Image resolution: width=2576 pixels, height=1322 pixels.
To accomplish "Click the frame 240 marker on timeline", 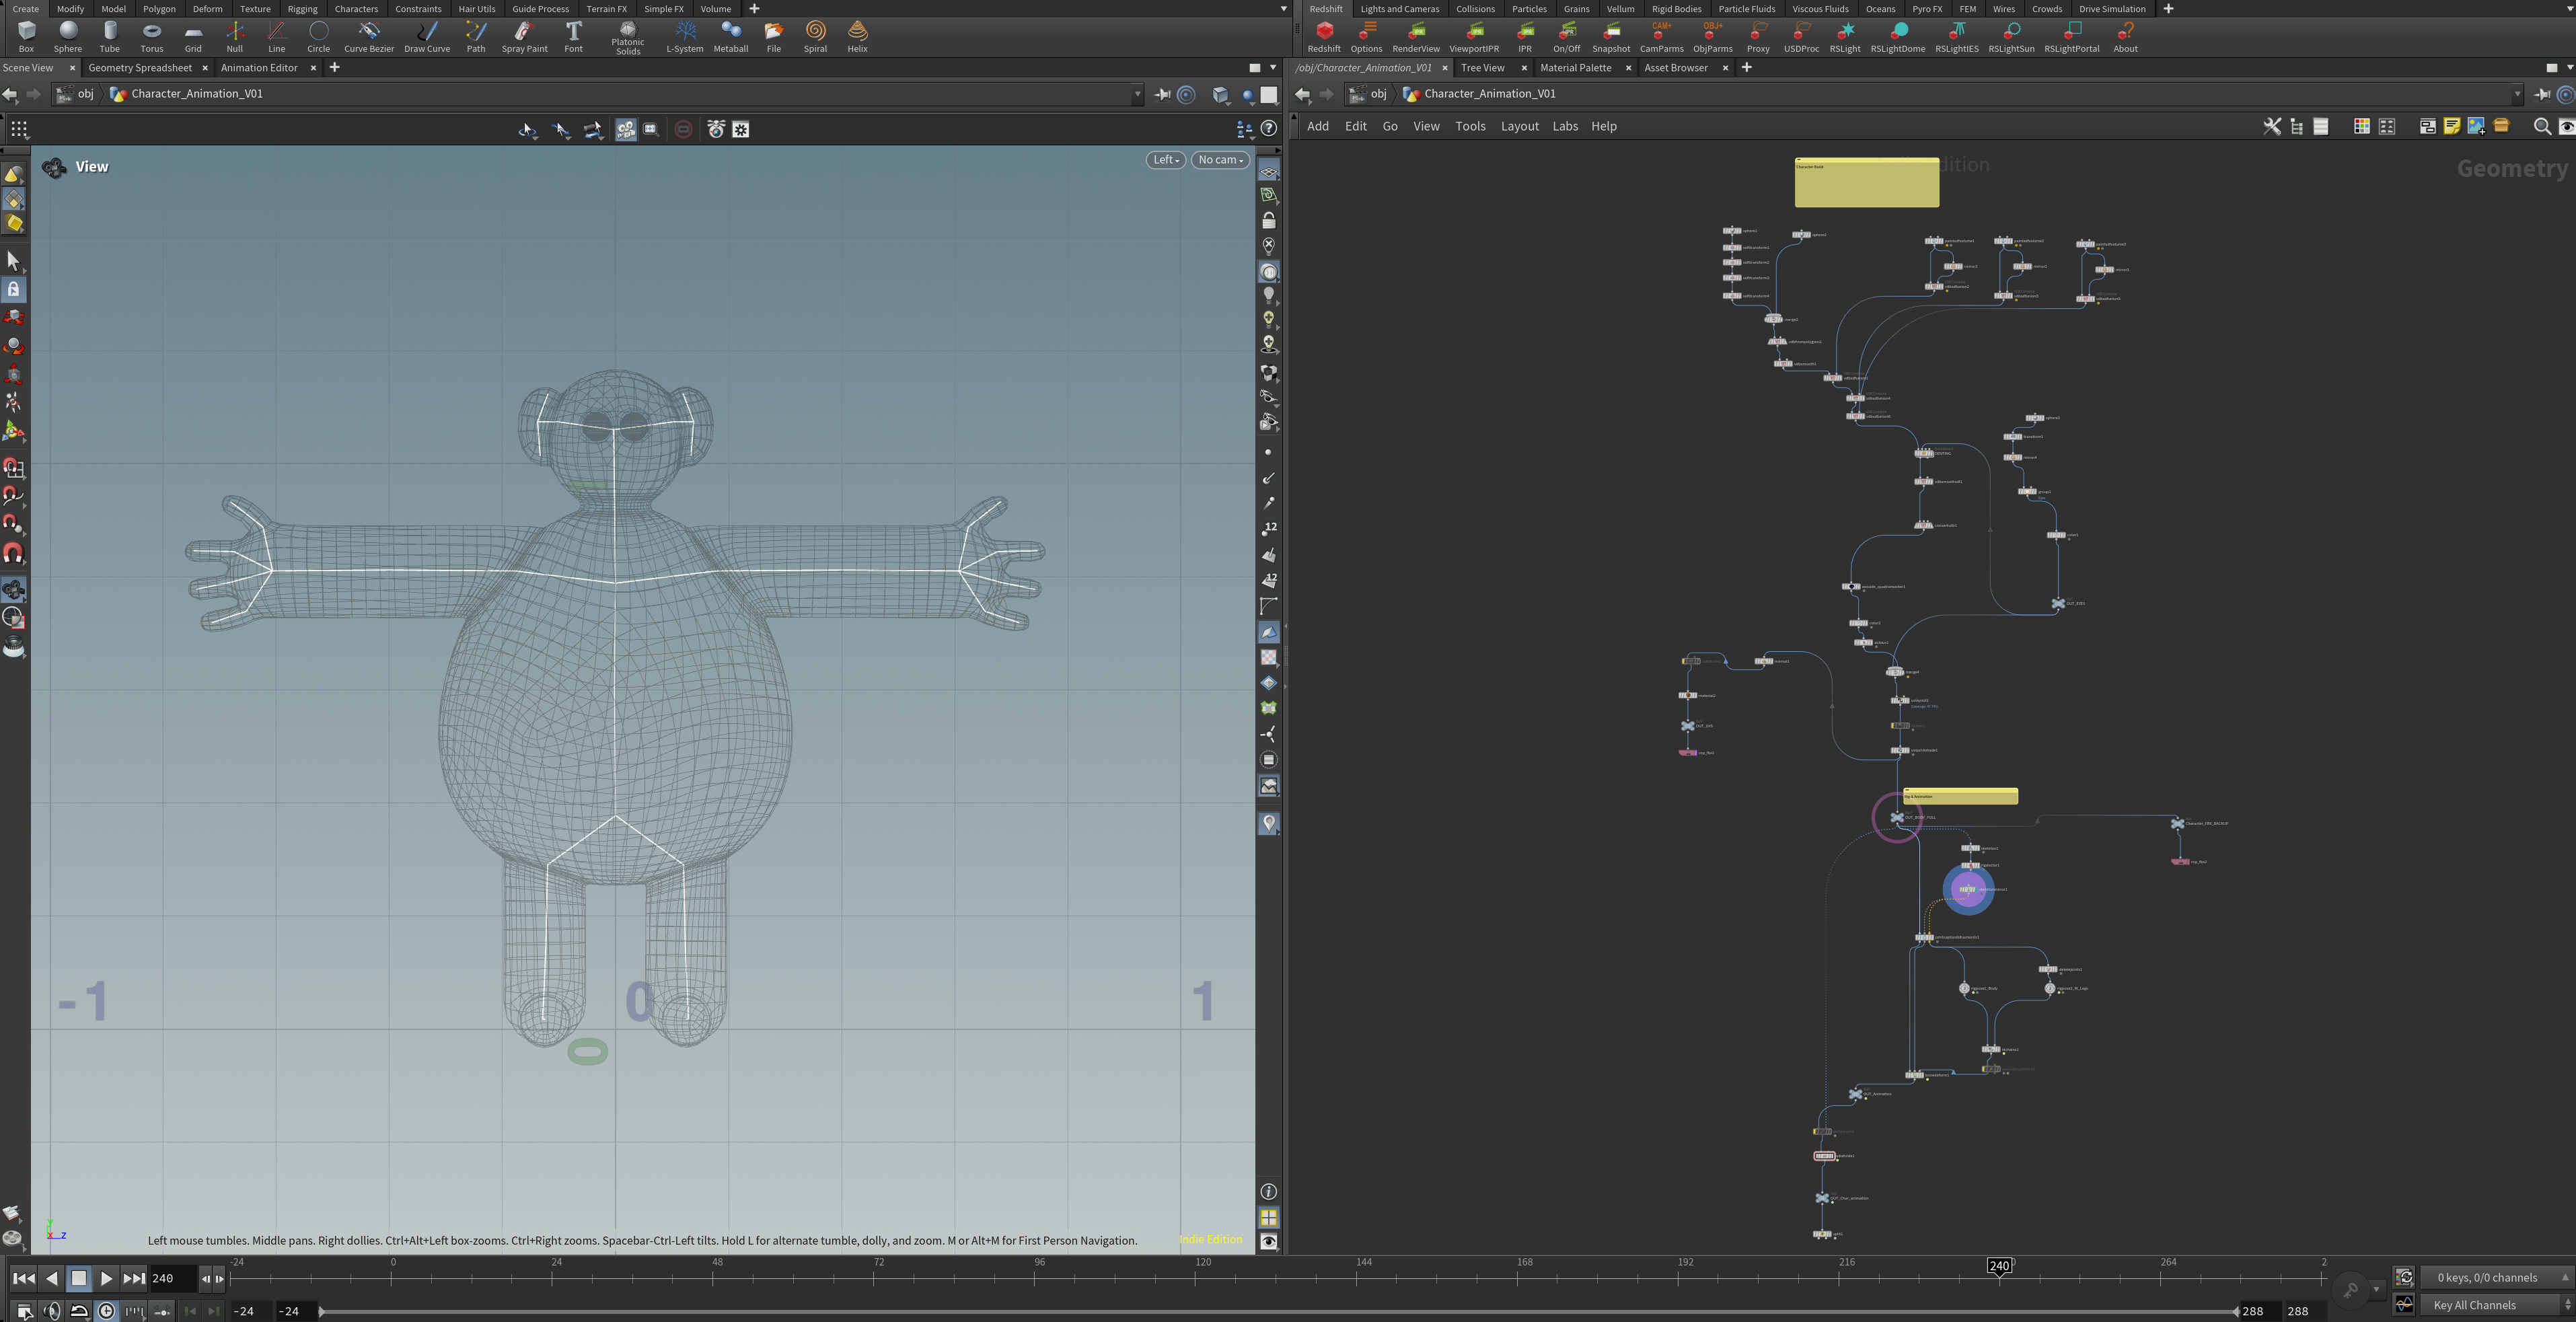I will tap(1999, 1266).
